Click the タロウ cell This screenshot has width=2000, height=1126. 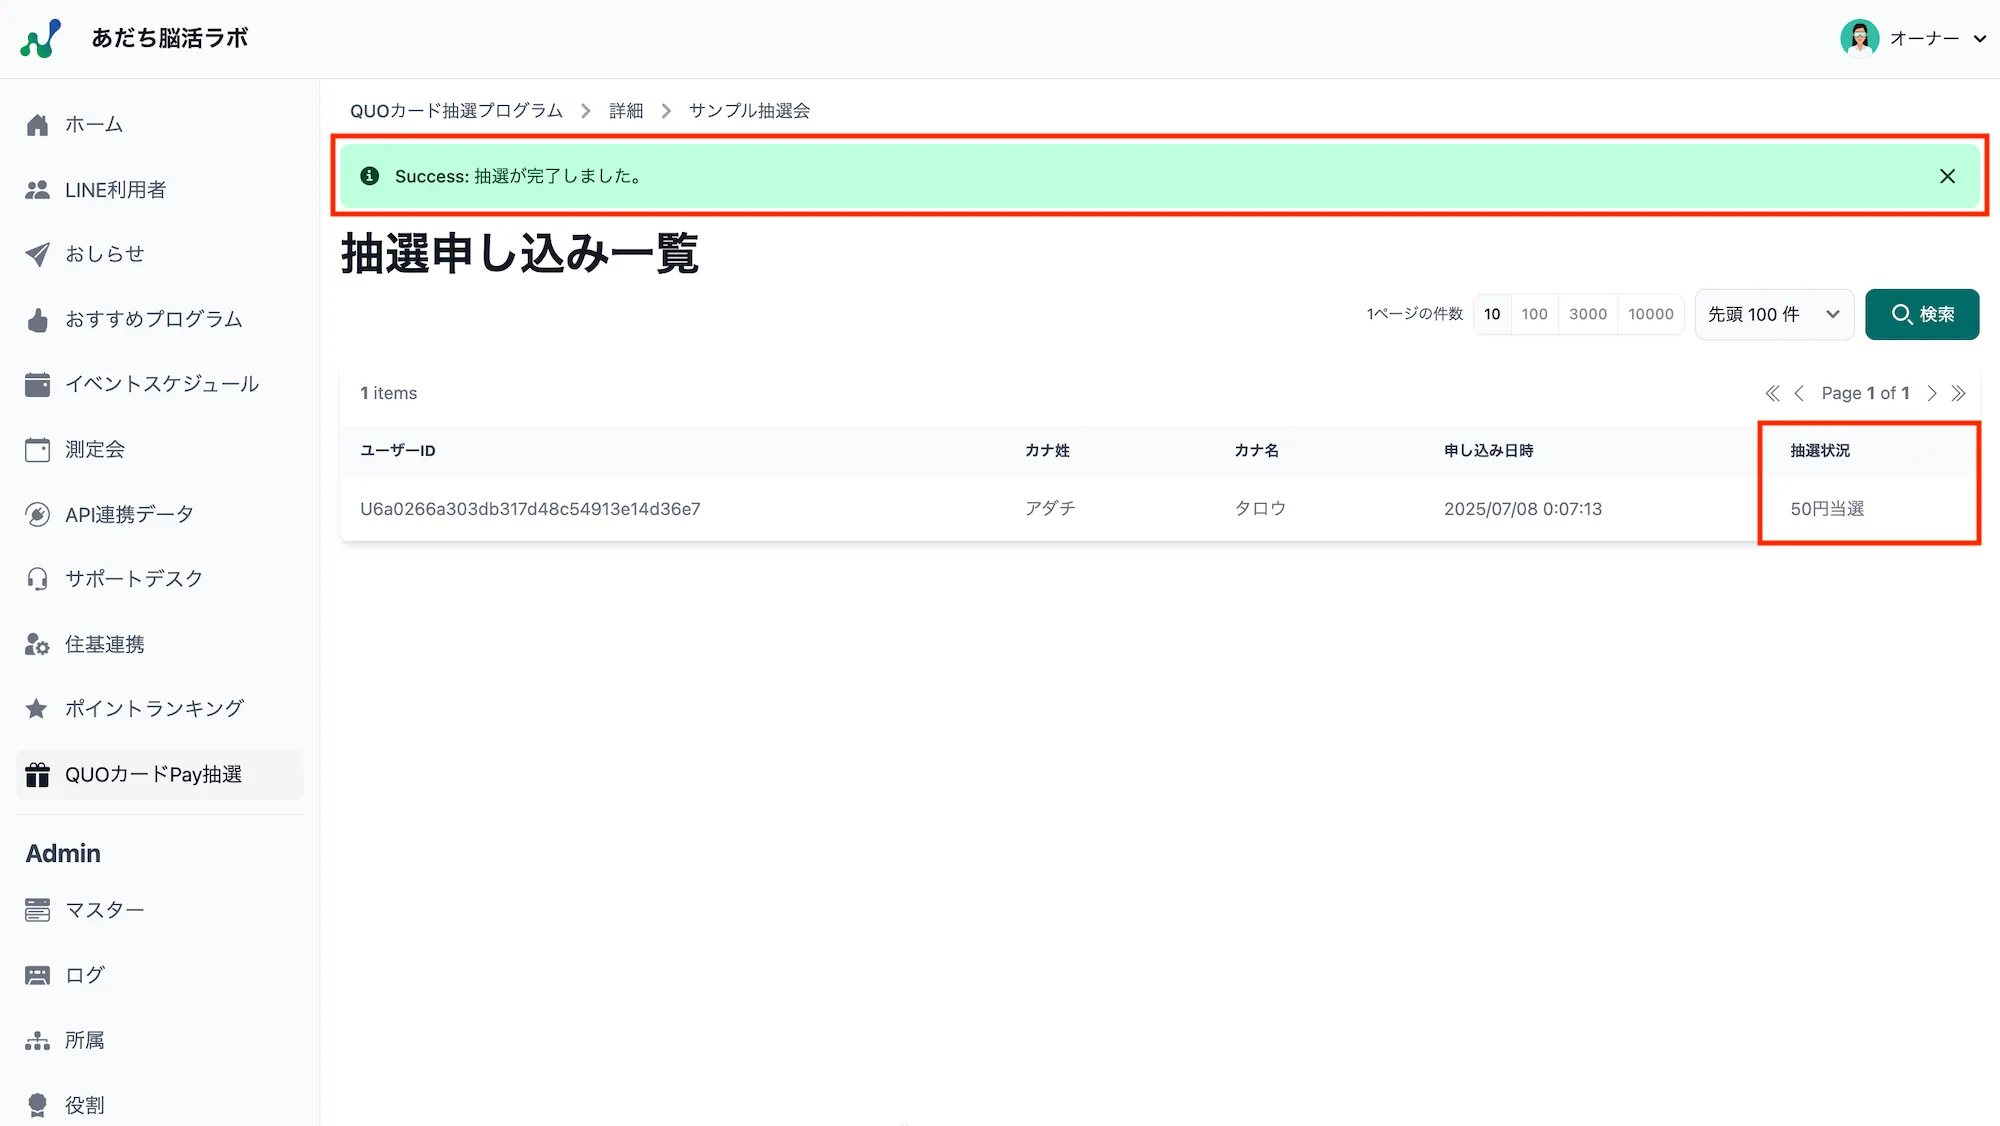click(x=1260, y=509)
